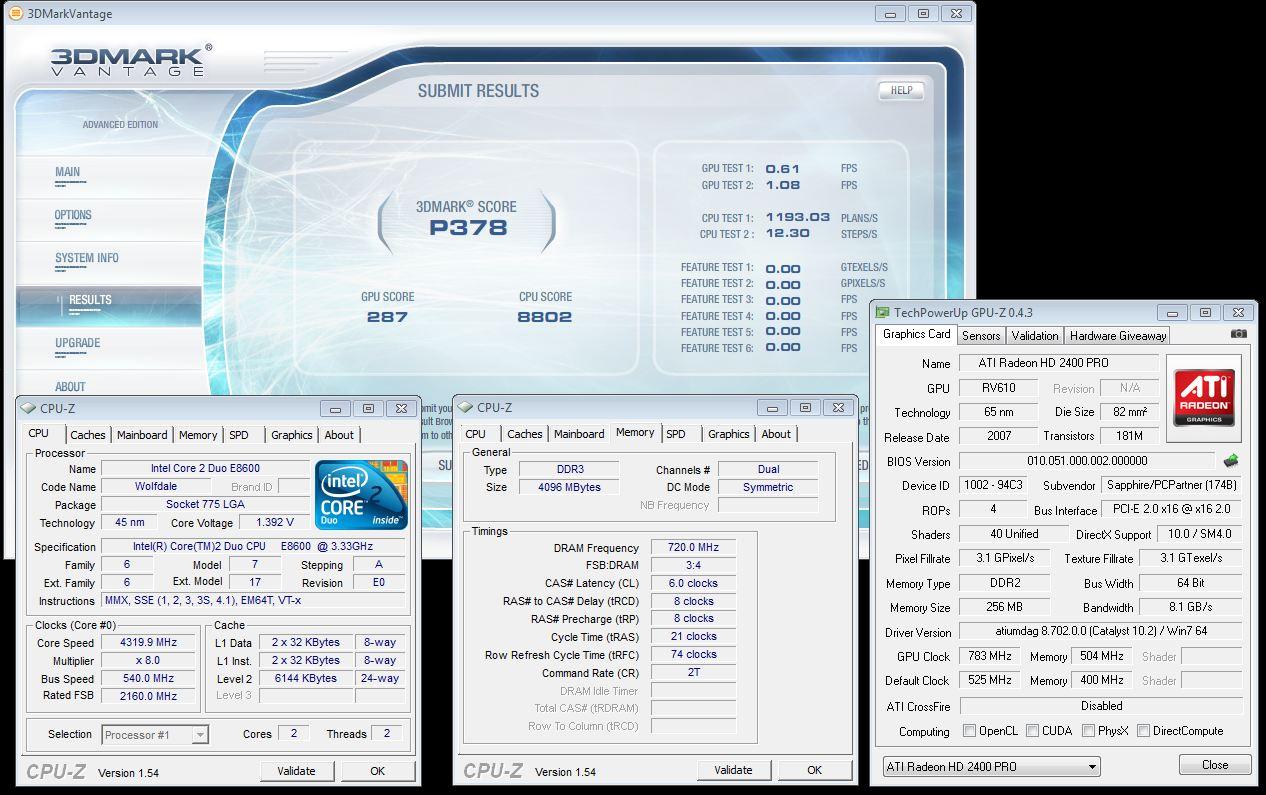This screenshot has width=1266, height=795.
Task: Click the ATI CrossFire value Disabled
Action: point(1101,706)
